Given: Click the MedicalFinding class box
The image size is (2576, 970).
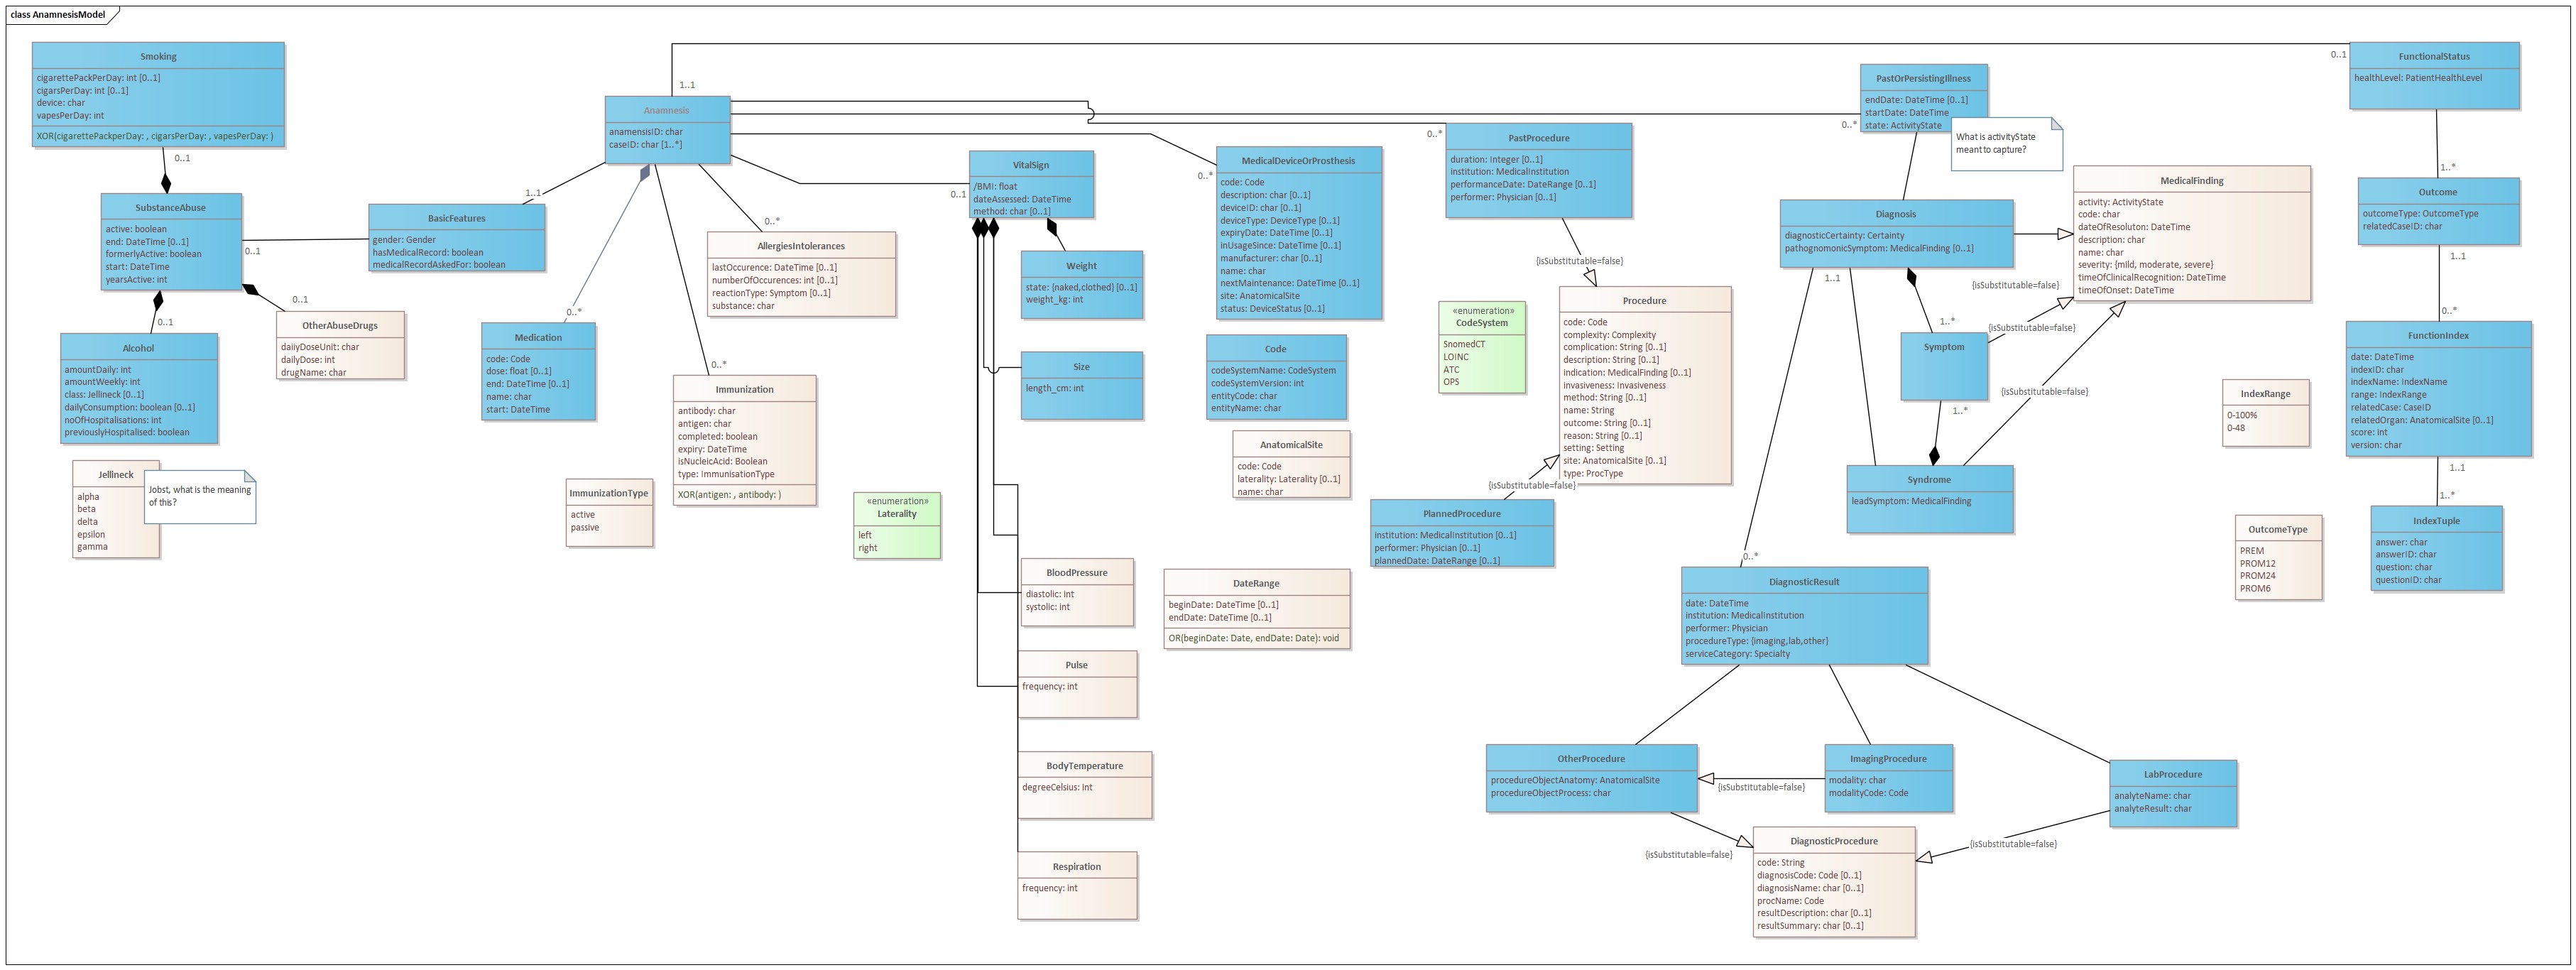Looking at the screenshot, I should tap(2191, 233).
